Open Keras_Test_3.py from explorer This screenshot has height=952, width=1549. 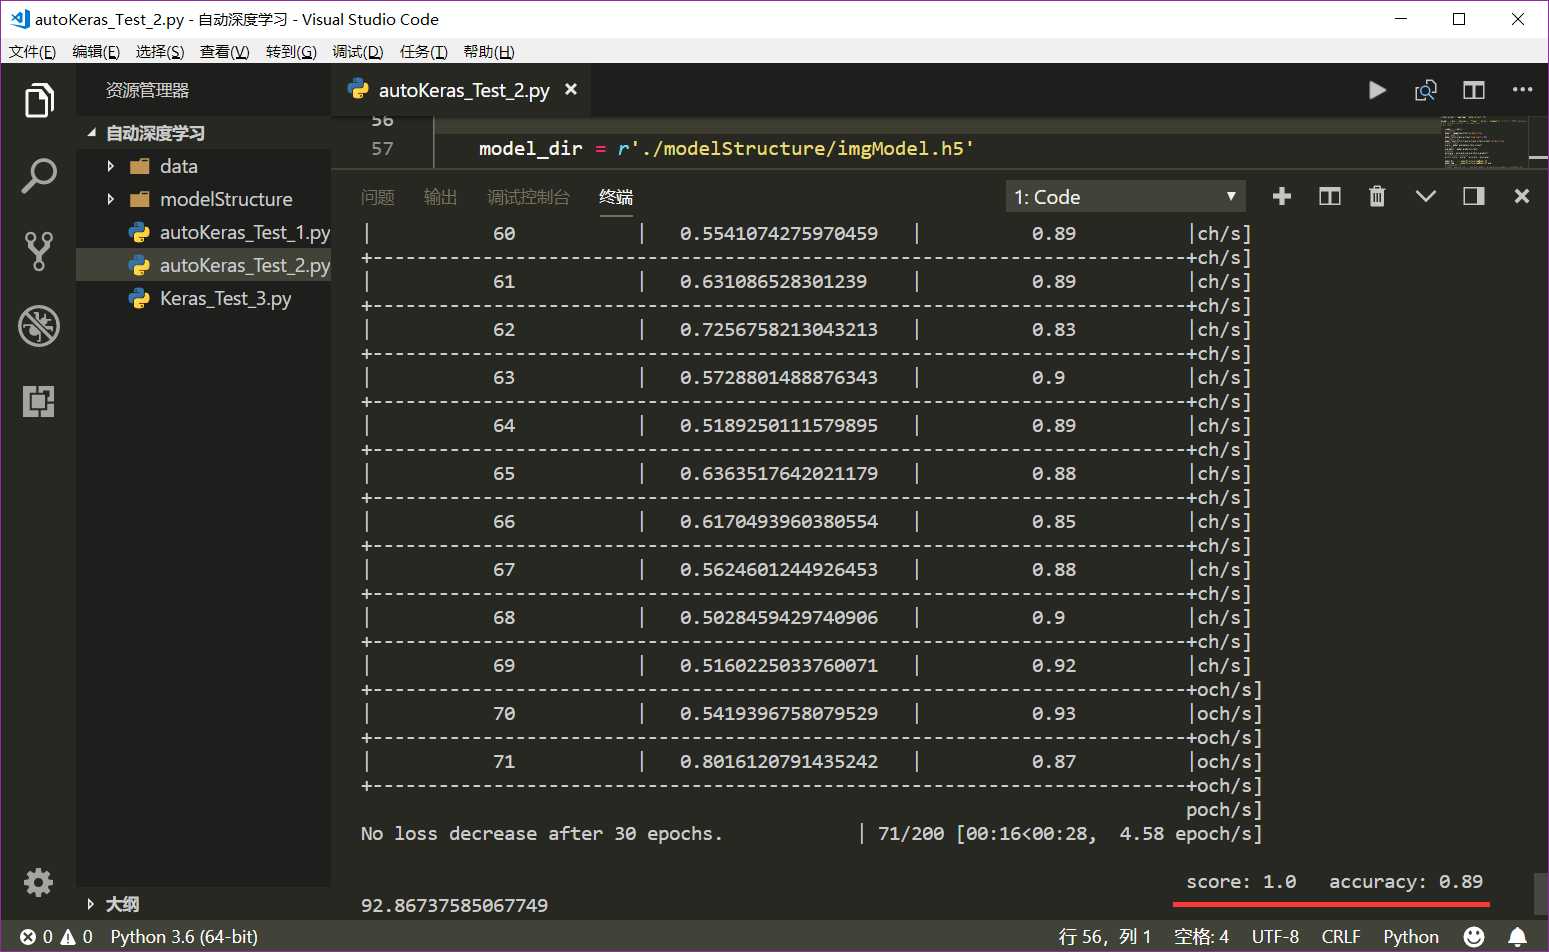click(x=225, y=298)
